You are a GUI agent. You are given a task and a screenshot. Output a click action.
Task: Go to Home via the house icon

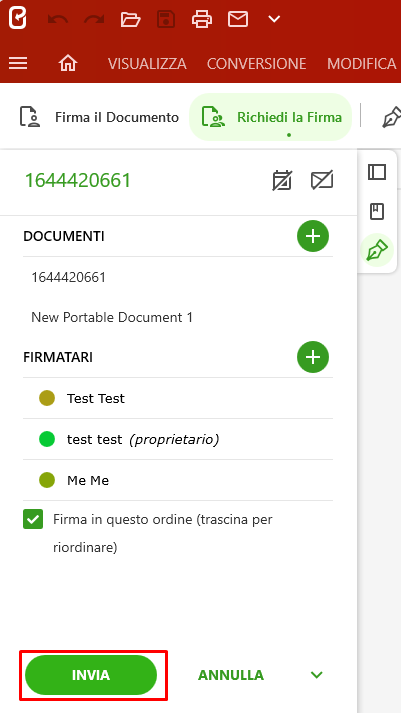tap(68, 63)
